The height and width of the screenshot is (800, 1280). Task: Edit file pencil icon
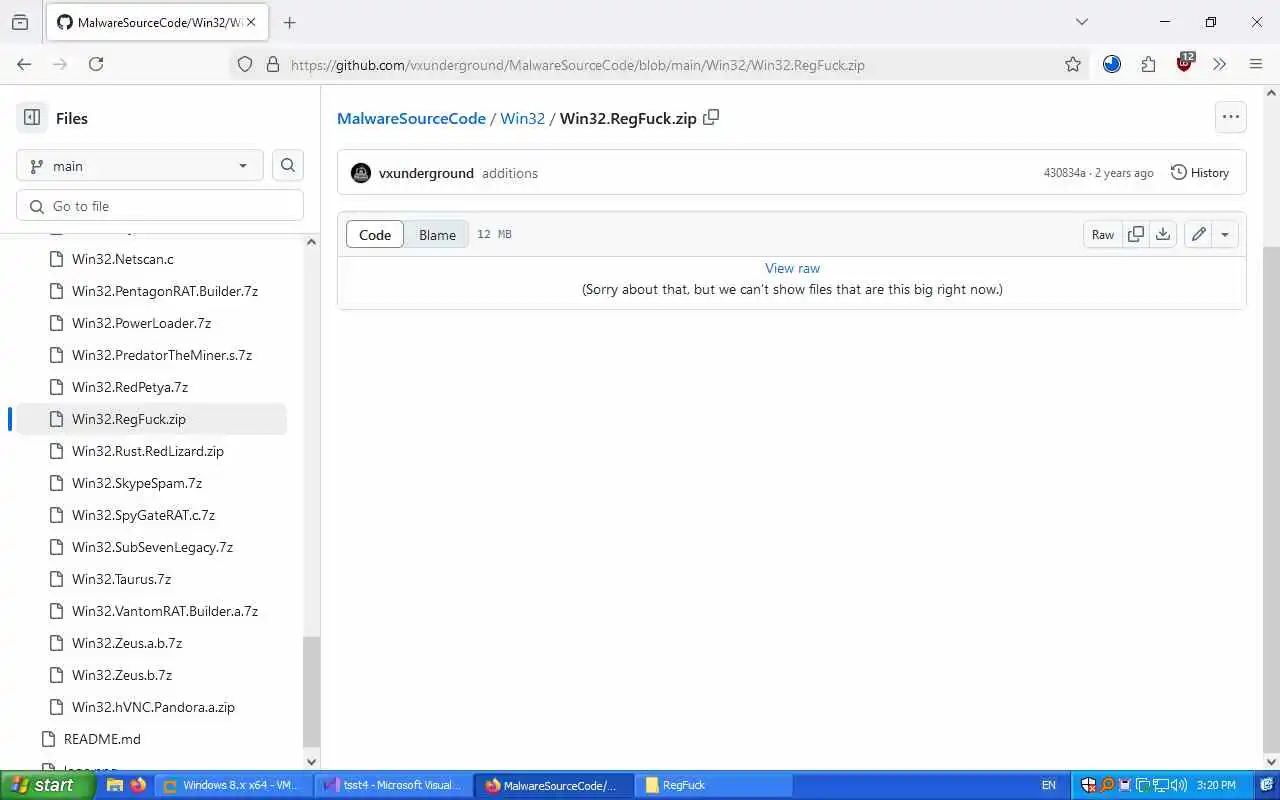(x=1198, y=234)
